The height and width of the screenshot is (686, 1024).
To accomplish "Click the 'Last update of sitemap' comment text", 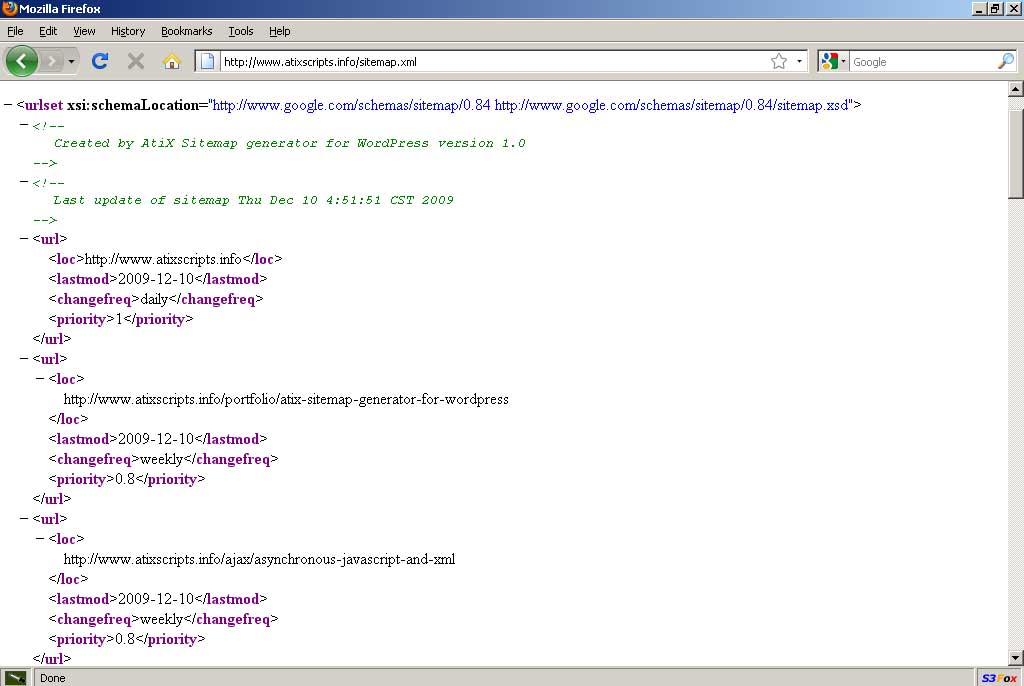I will (253, 200).
